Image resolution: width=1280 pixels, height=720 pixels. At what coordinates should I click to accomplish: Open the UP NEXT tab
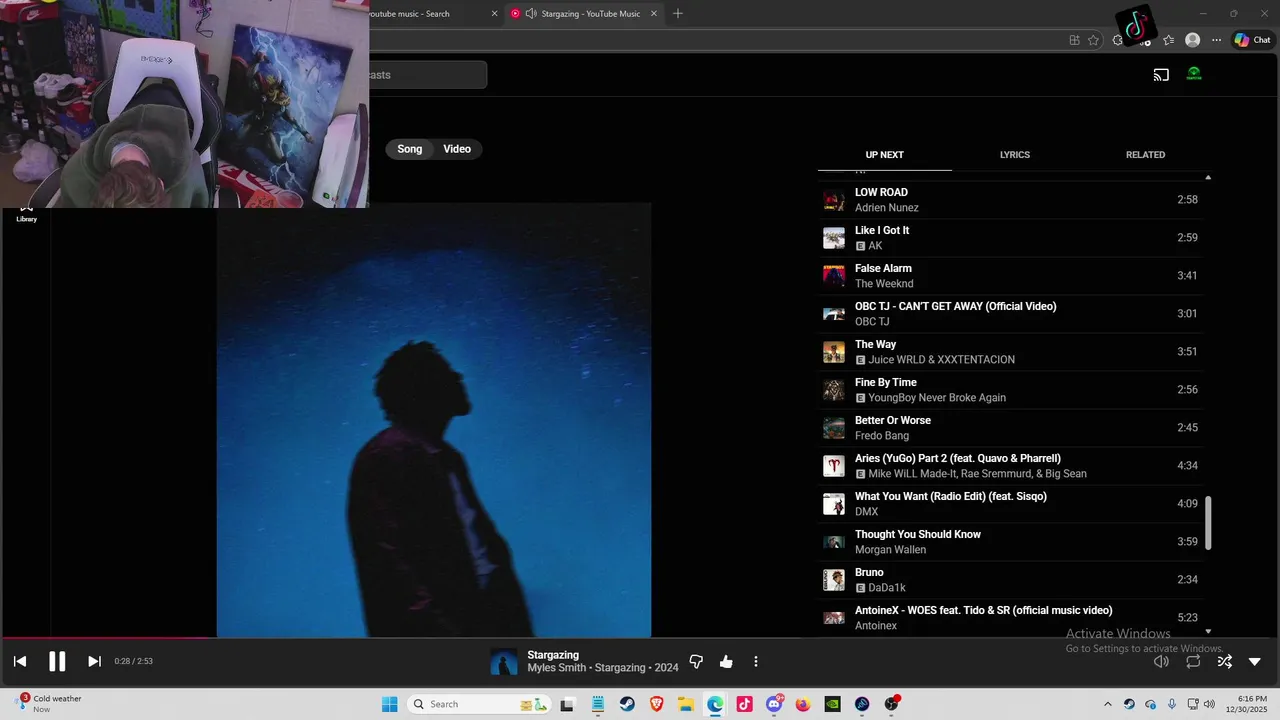point(884,155)
